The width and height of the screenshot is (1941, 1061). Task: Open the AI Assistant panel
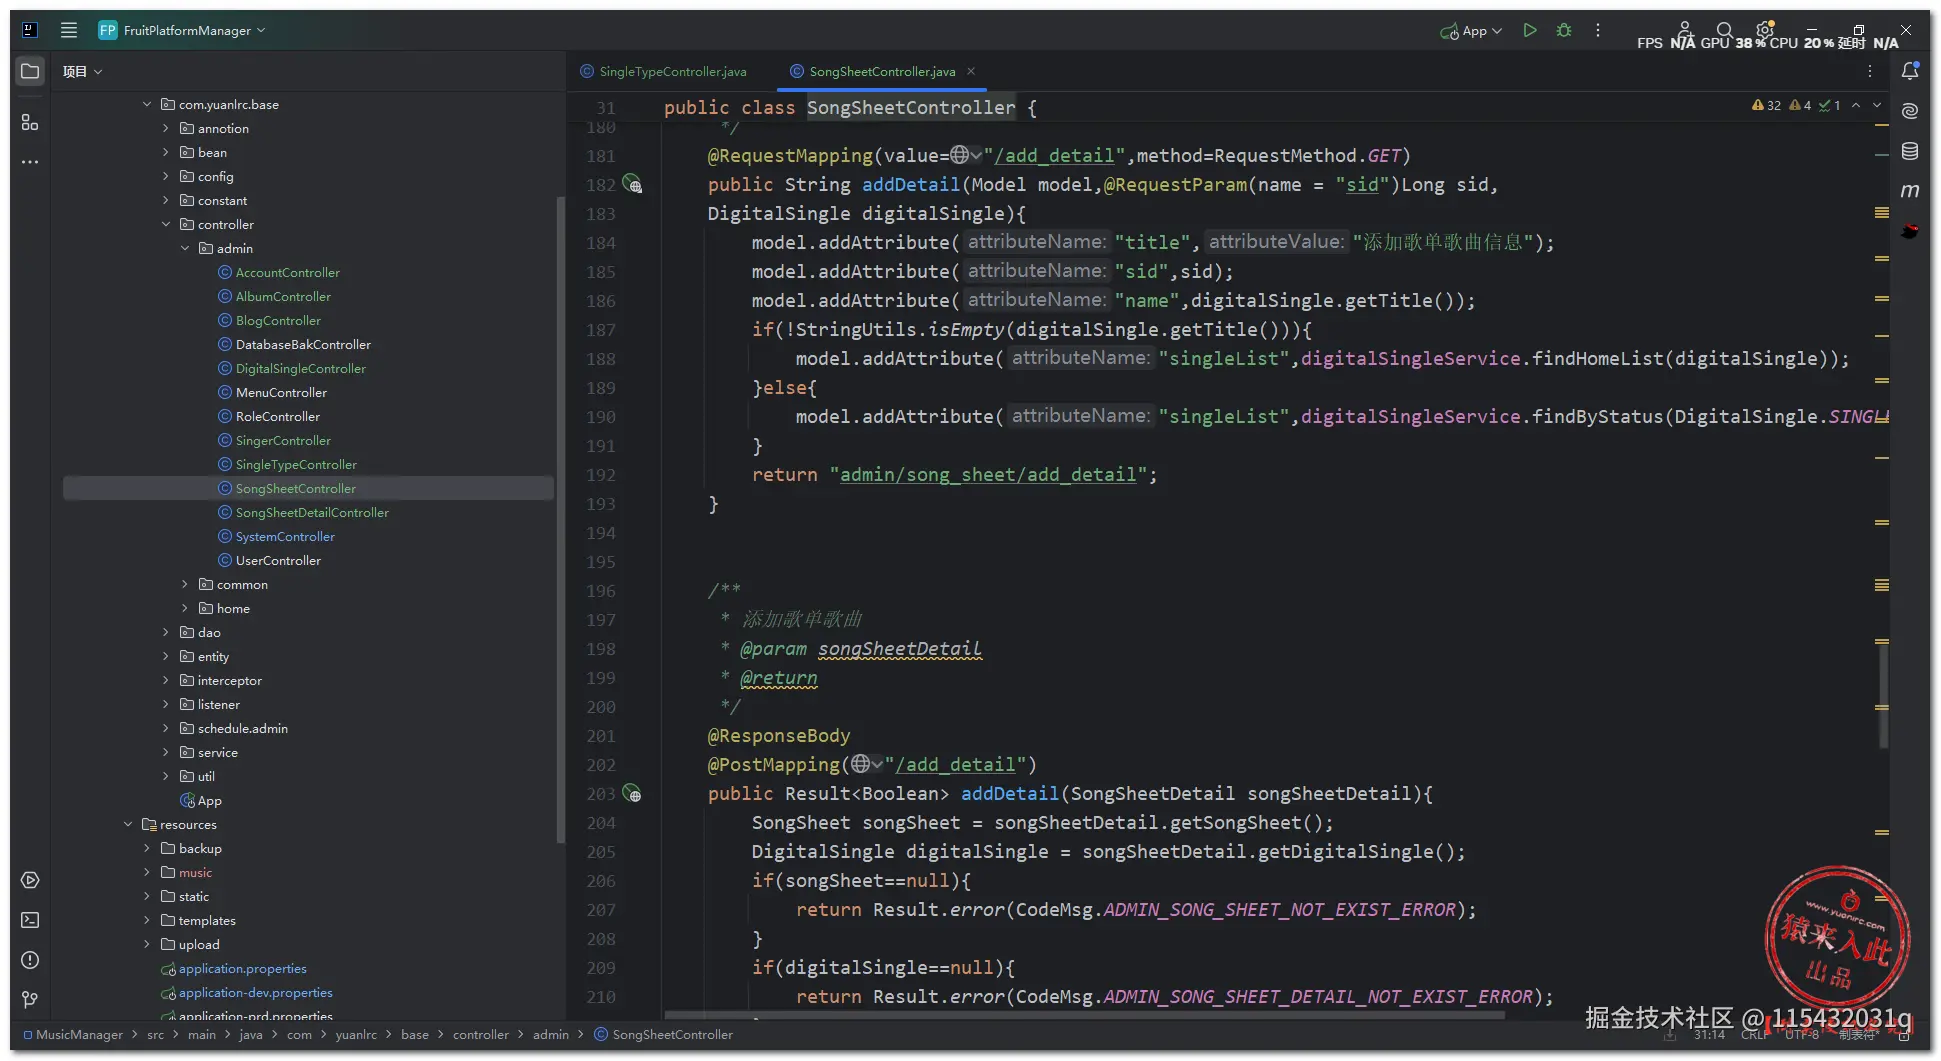pos(1910,111)
